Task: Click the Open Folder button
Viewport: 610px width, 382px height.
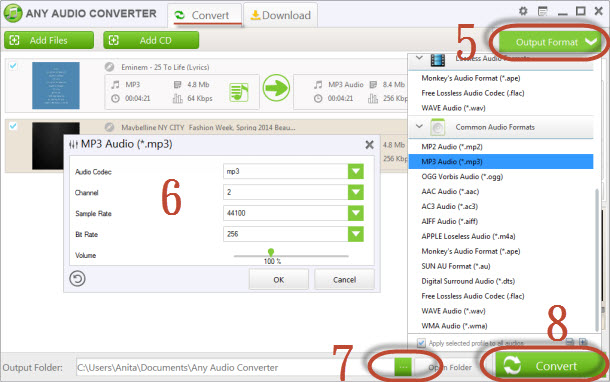Action: tap(450, 367)
